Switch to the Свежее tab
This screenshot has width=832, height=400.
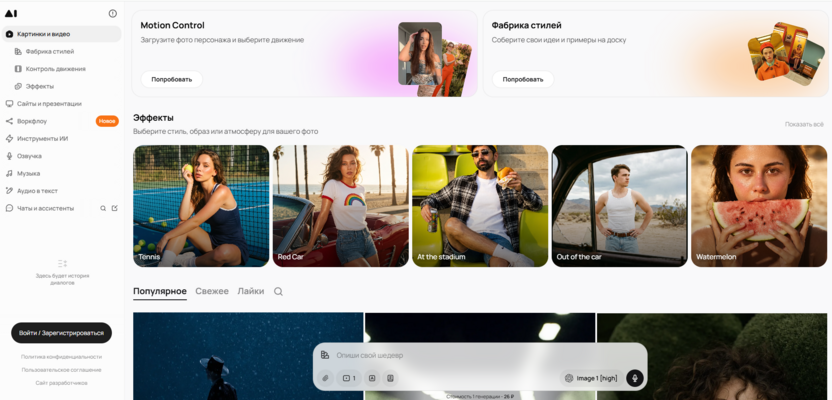(x=212, y=291)
